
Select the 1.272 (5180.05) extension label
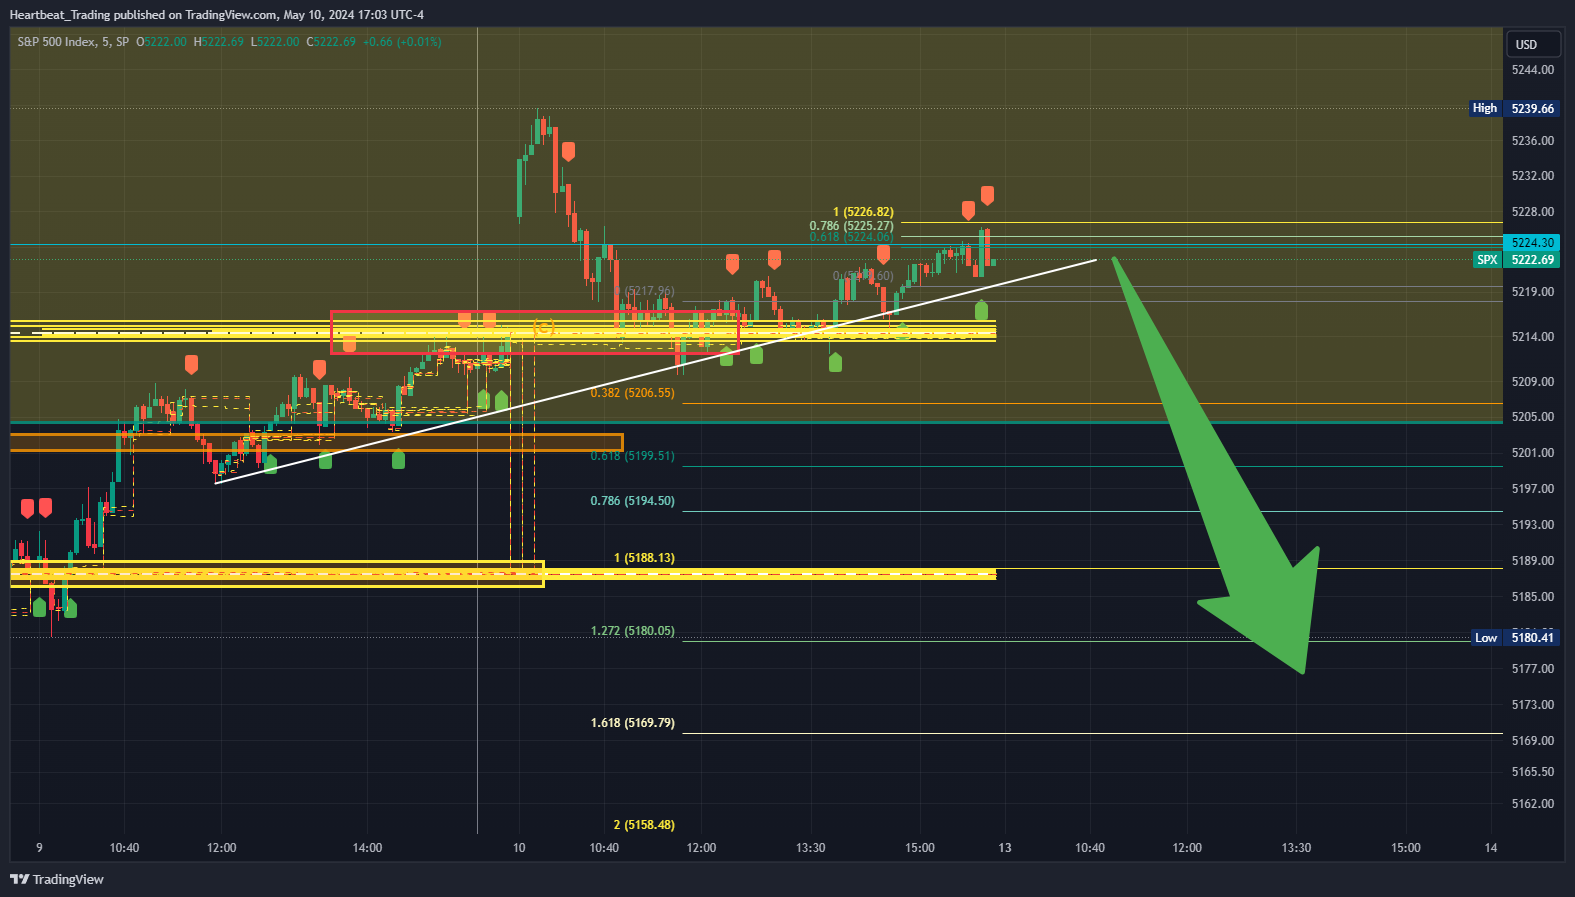point(632,631)
